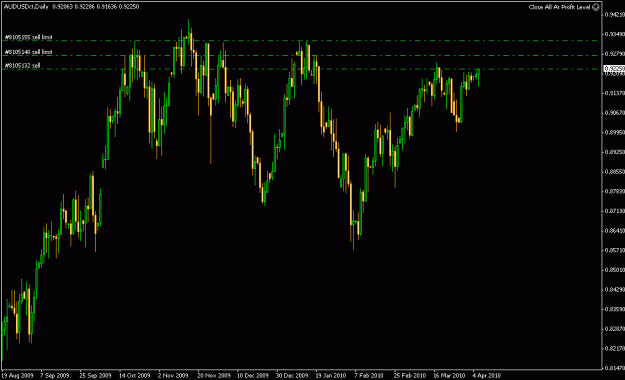Select the '#8105132 sell' order label
625x380 pixels.
point(22,65)
